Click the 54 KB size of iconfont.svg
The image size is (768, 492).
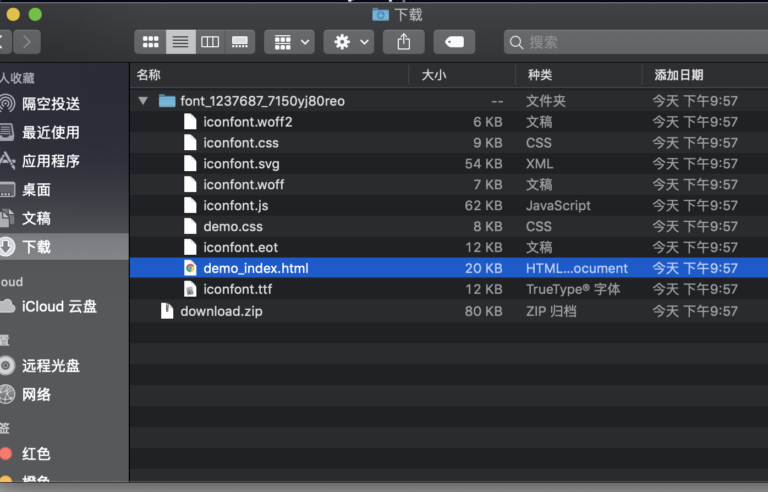tap(483, 164)
